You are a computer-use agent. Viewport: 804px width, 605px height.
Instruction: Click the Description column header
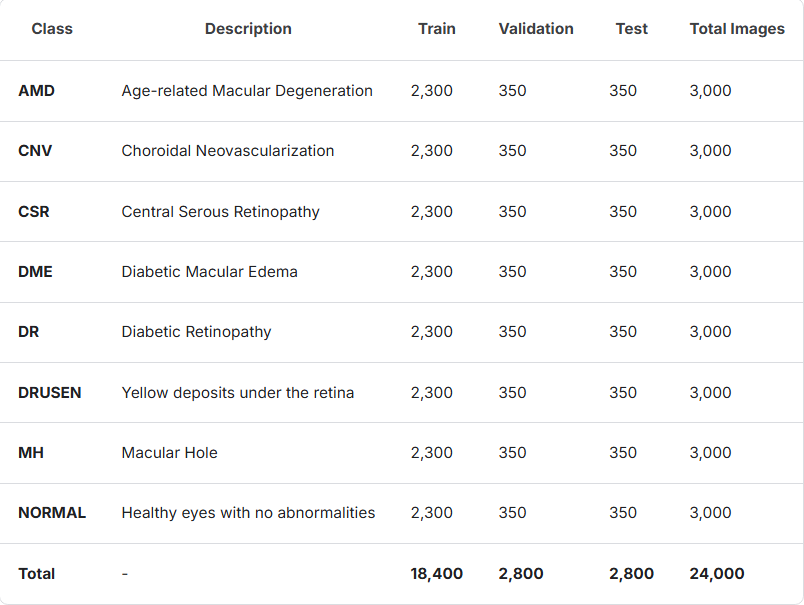[x=248, y=29]
